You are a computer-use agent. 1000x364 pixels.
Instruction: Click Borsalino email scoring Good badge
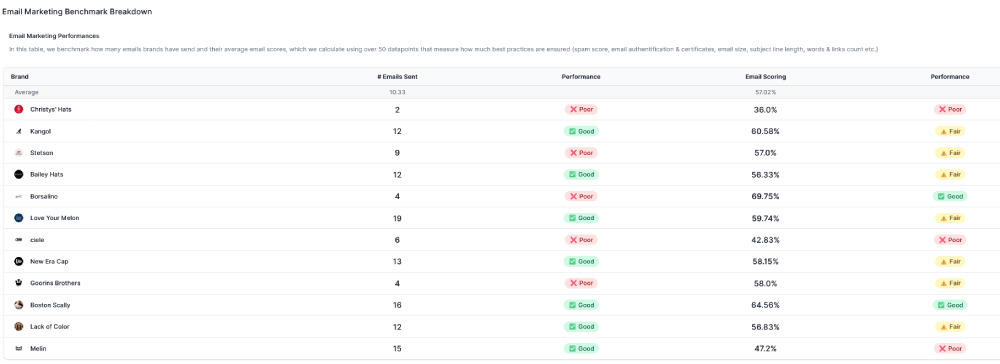950,196
